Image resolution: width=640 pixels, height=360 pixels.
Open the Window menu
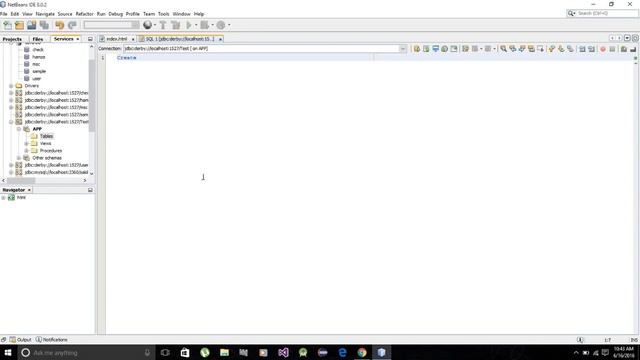point(182,14)
